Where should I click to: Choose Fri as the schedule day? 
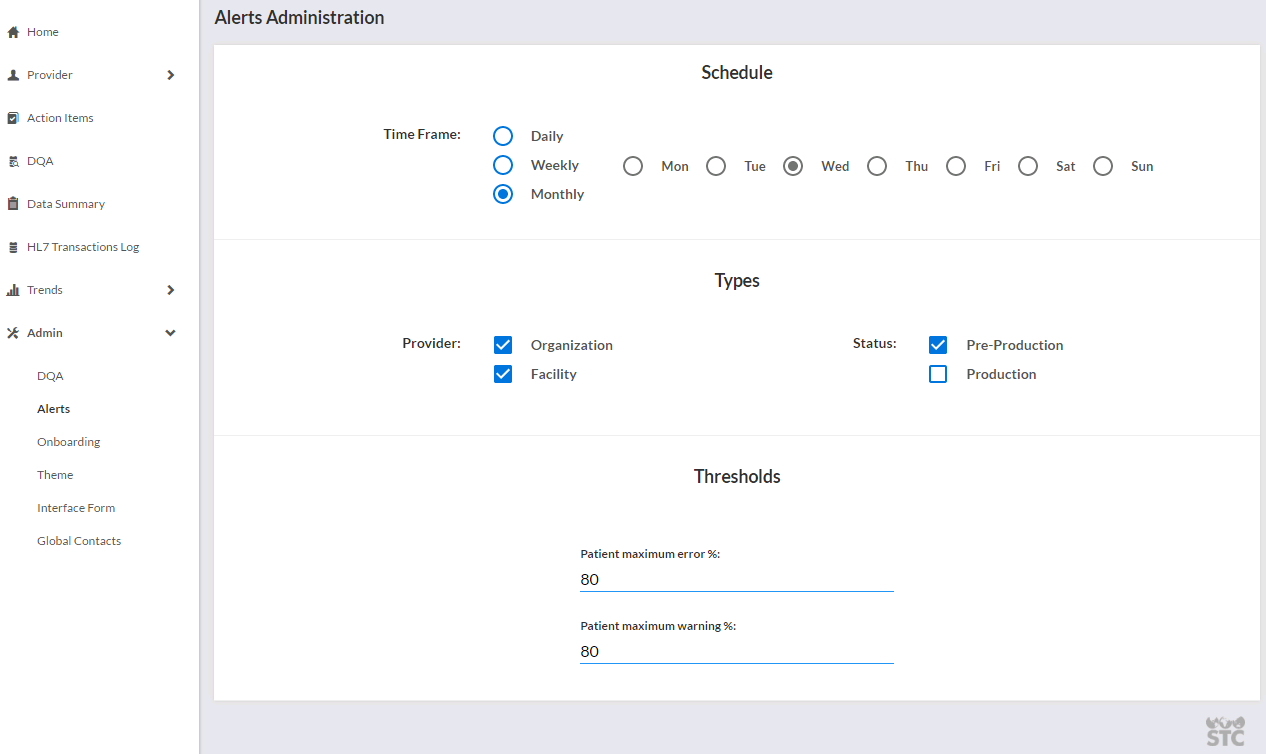(x=956, y=166)
